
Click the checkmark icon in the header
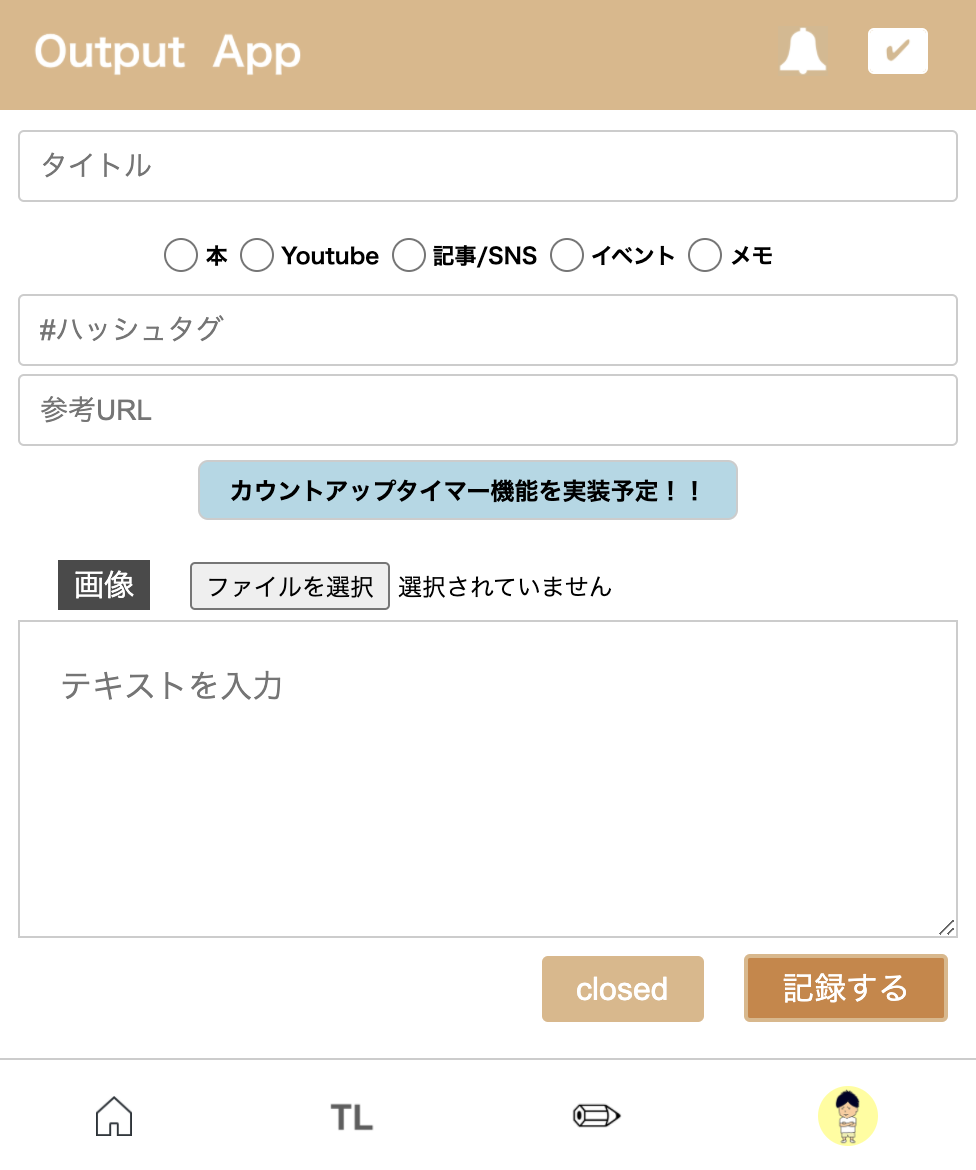[x=897, y=50]
